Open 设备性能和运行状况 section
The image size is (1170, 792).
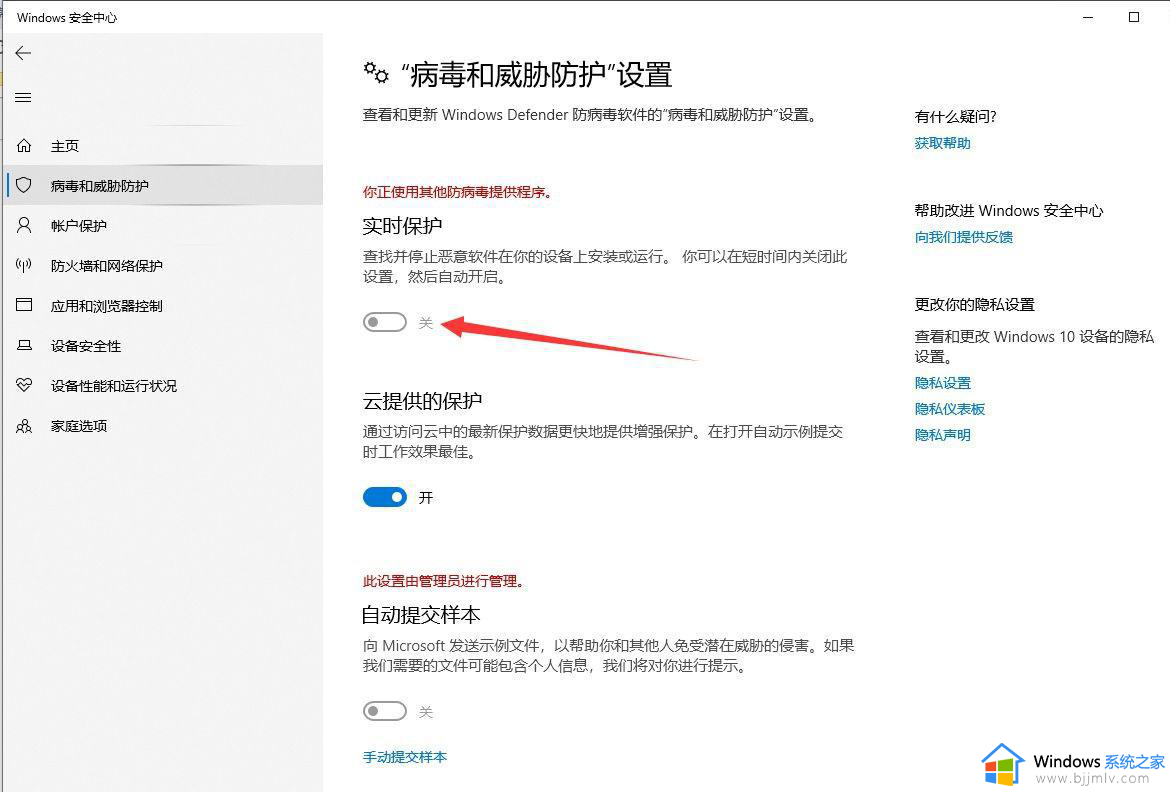click(163, 386)
